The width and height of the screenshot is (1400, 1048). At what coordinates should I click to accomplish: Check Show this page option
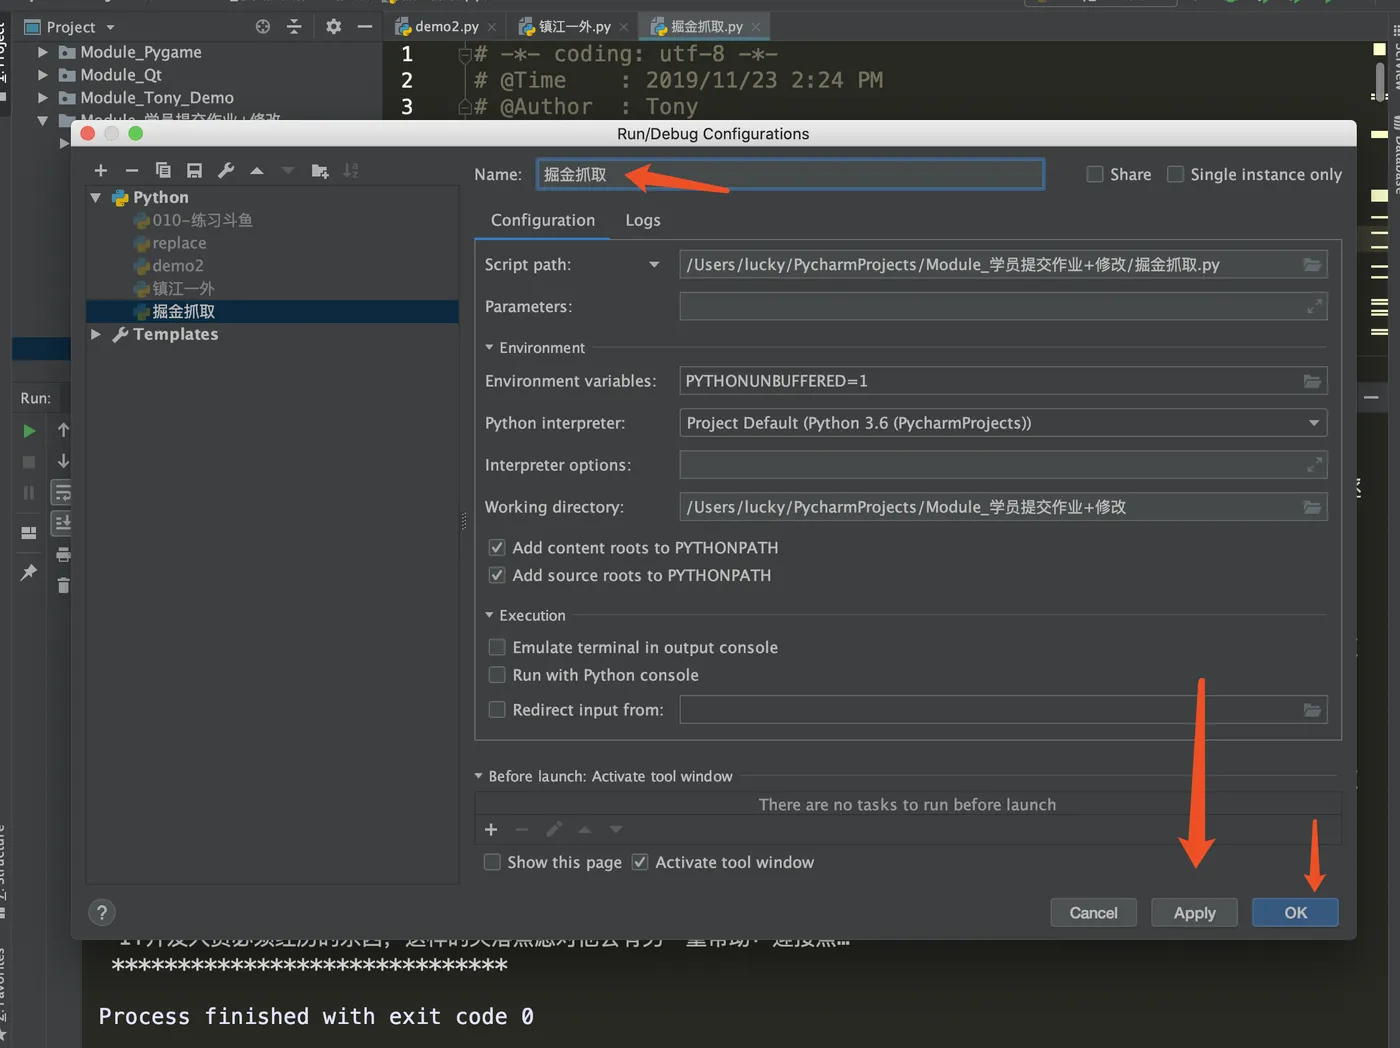(x=492, y=862)
